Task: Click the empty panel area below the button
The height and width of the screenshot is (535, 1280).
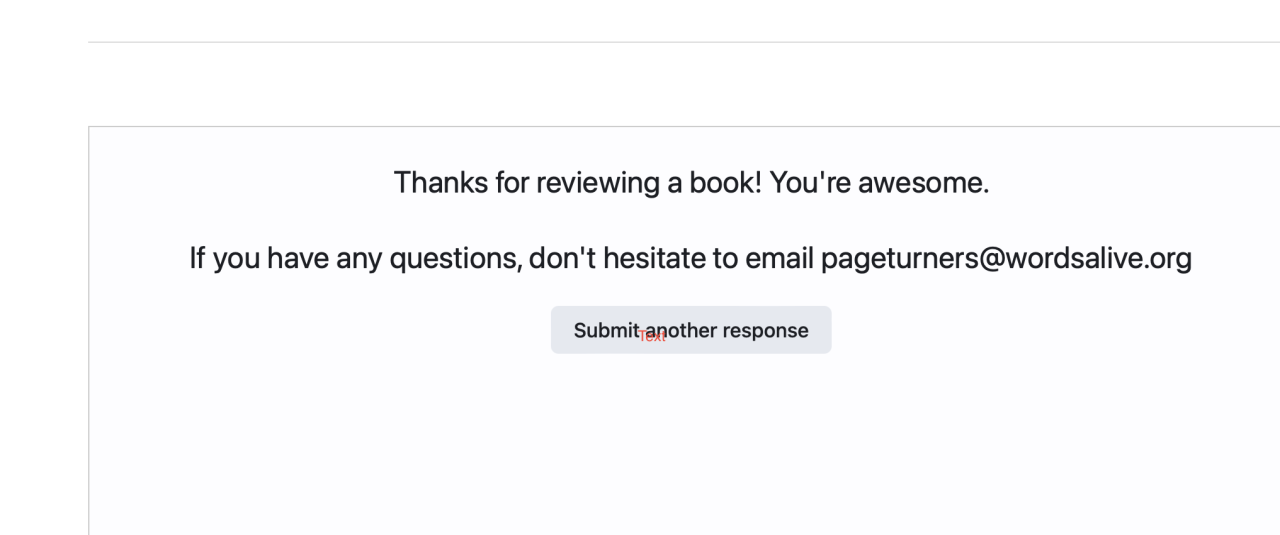Action: pyautogui.click(x=690, y=450)
